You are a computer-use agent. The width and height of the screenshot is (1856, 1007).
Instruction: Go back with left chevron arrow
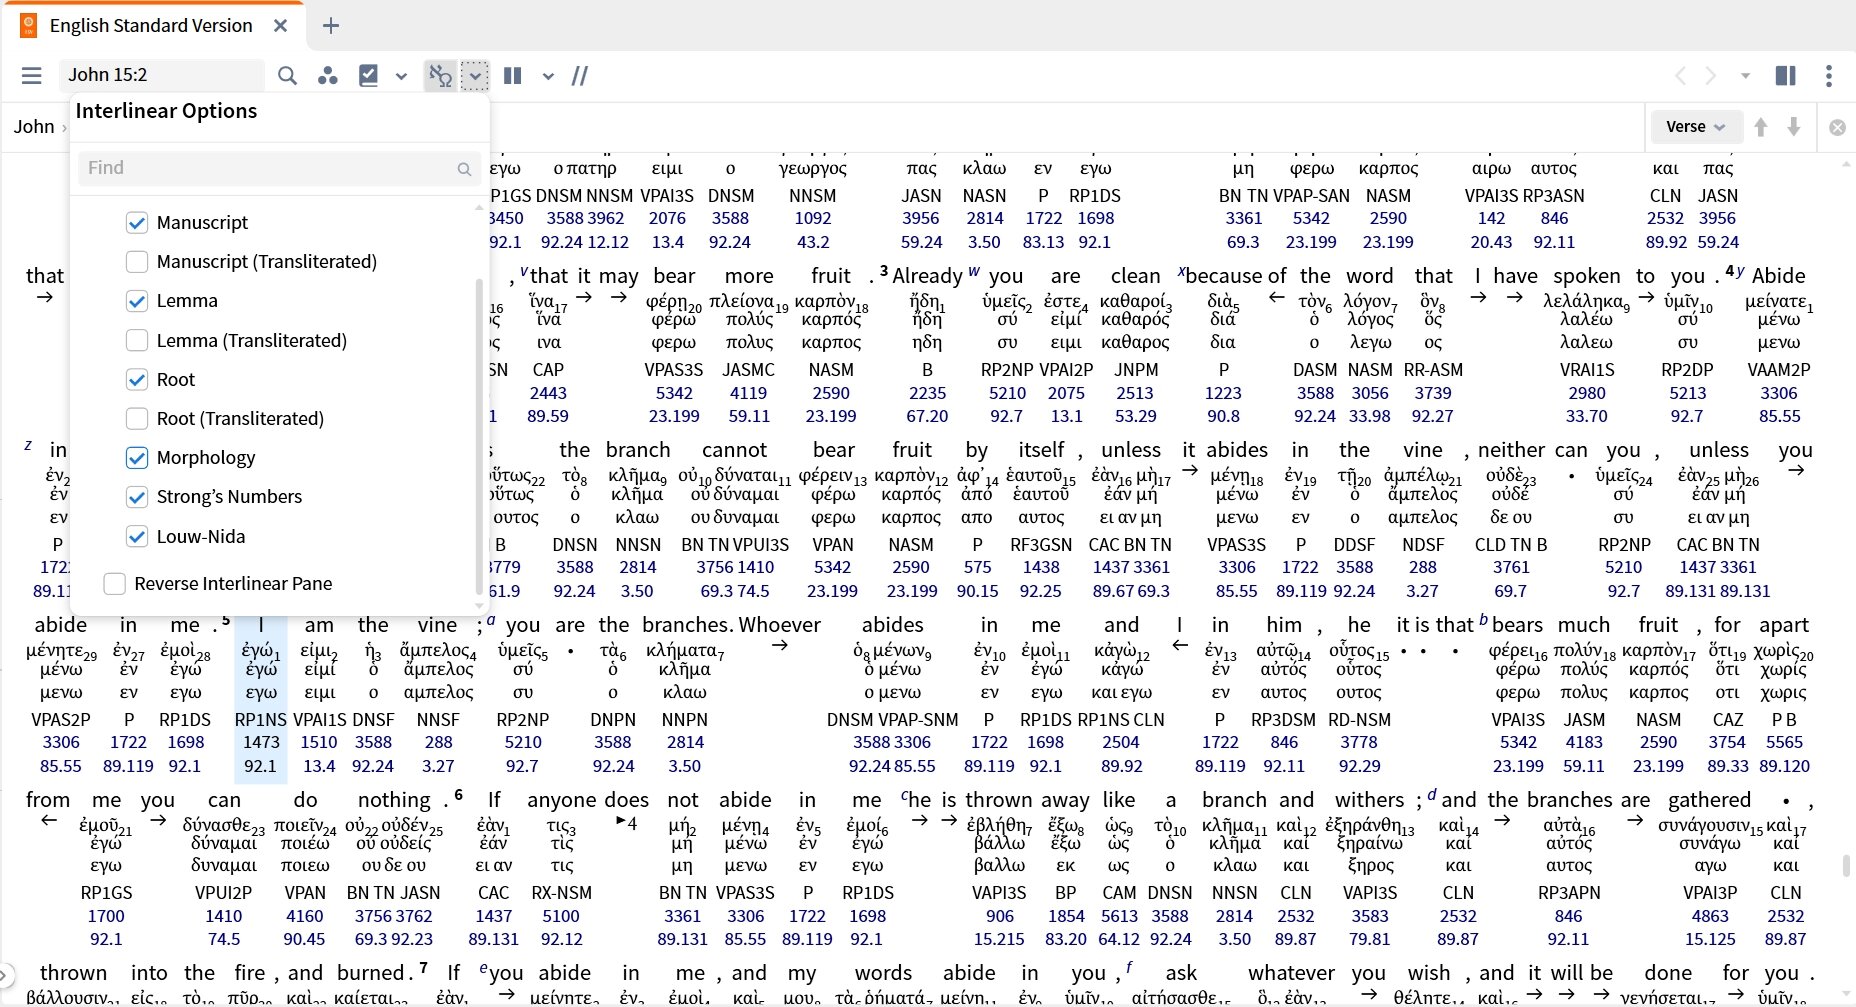click(1680, 76)
